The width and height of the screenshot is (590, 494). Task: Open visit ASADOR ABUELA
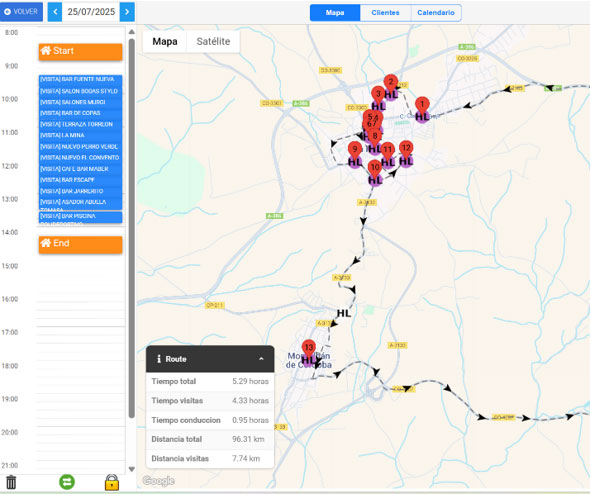pos(81,204)
